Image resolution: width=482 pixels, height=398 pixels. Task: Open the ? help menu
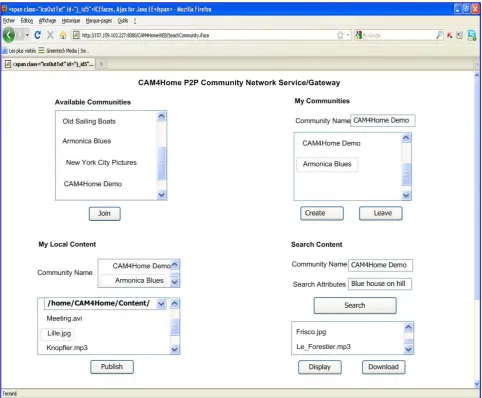[x=135, y=21]
